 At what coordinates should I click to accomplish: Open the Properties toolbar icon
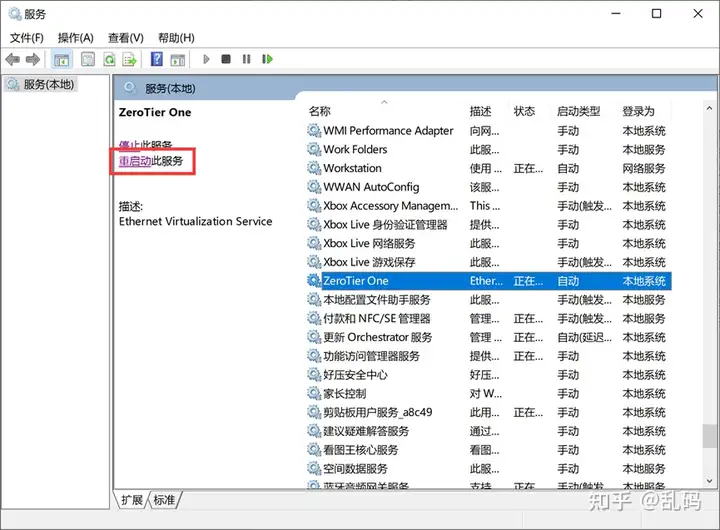coord(88,59)
